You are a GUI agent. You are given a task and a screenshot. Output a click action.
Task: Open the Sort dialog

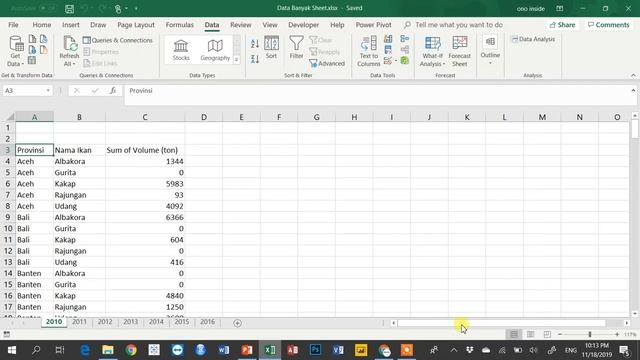[271, 48]
